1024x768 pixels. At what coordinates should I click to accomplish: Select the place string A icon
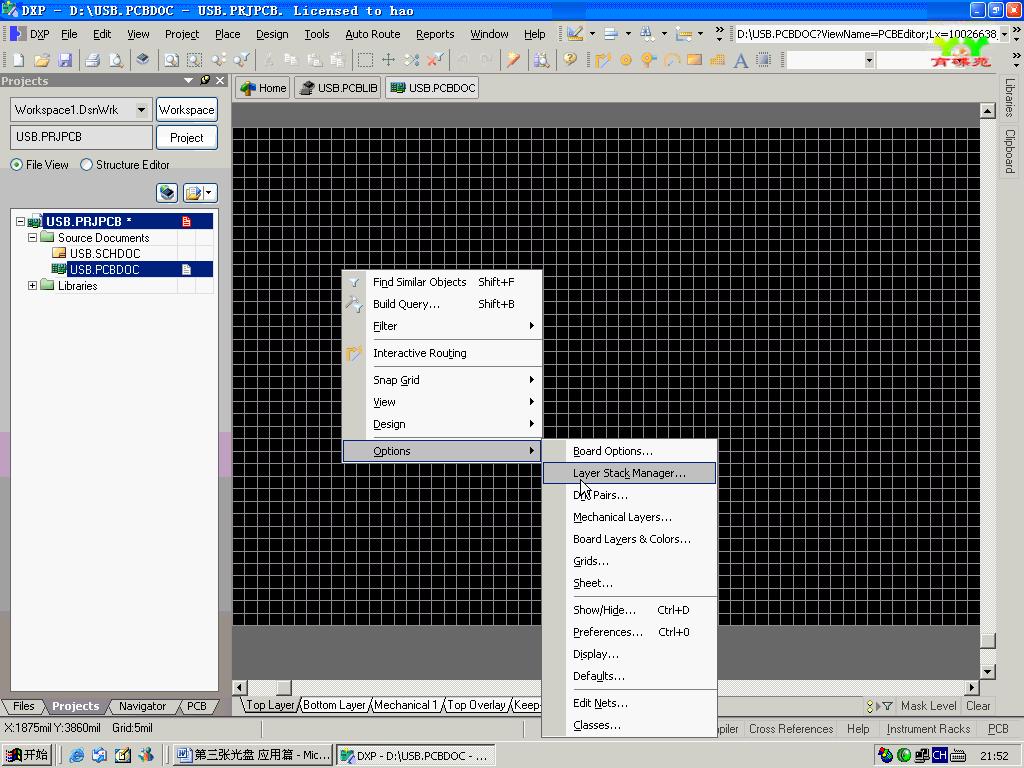(x=740, y=60)
